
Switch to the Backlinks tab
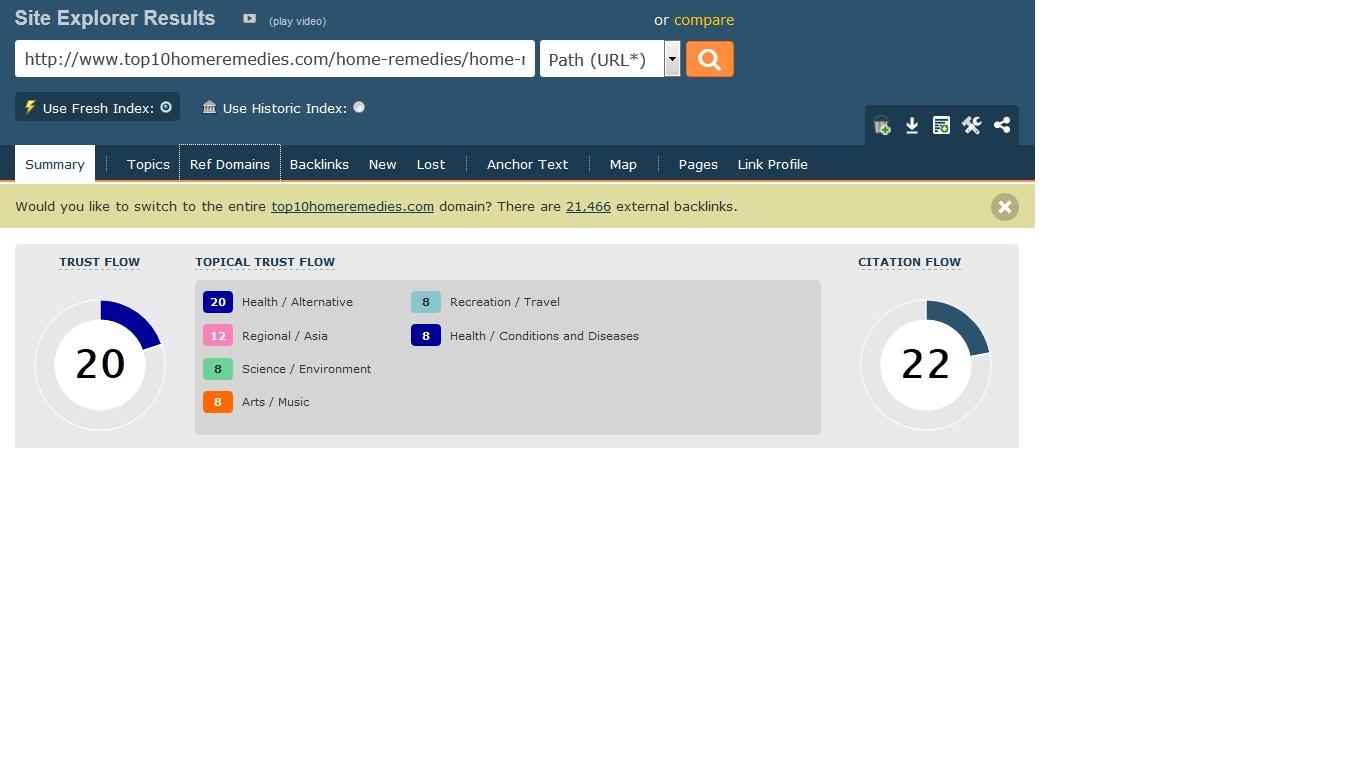pyautogui.click(x=319, y=164)
